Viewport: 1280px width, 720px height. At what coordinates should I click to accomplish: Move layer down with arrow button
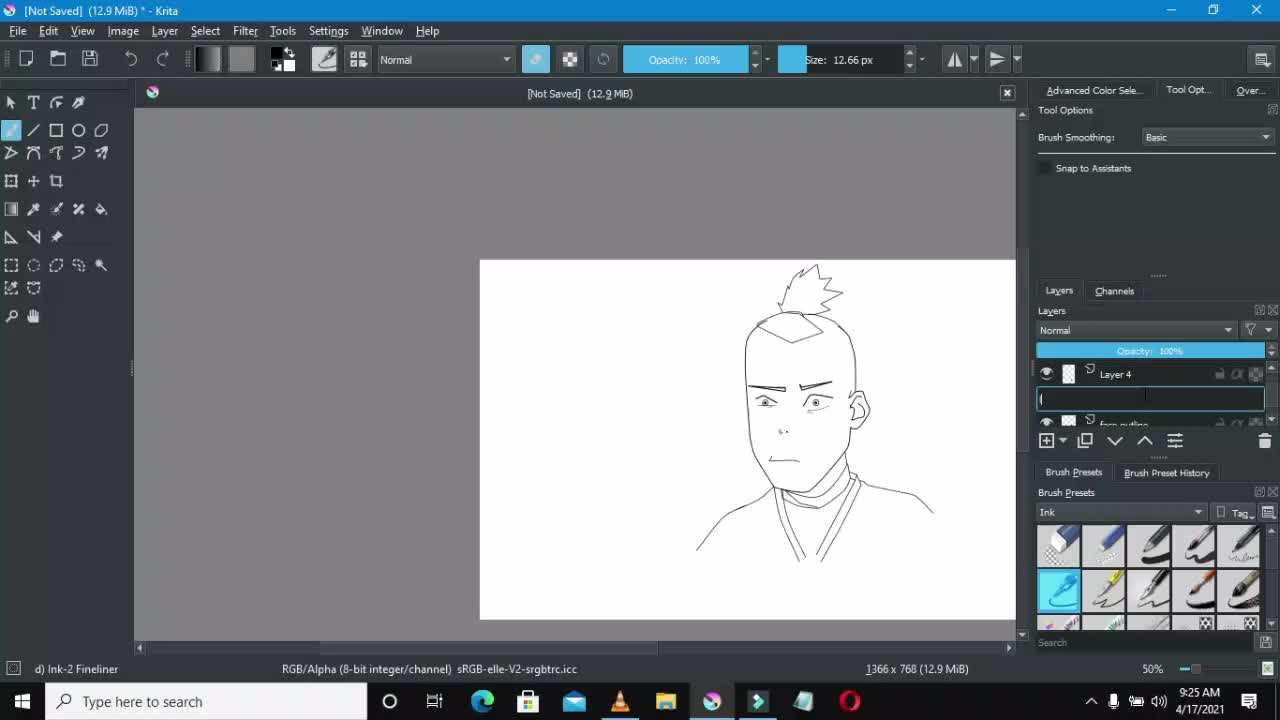point(1115,441)
